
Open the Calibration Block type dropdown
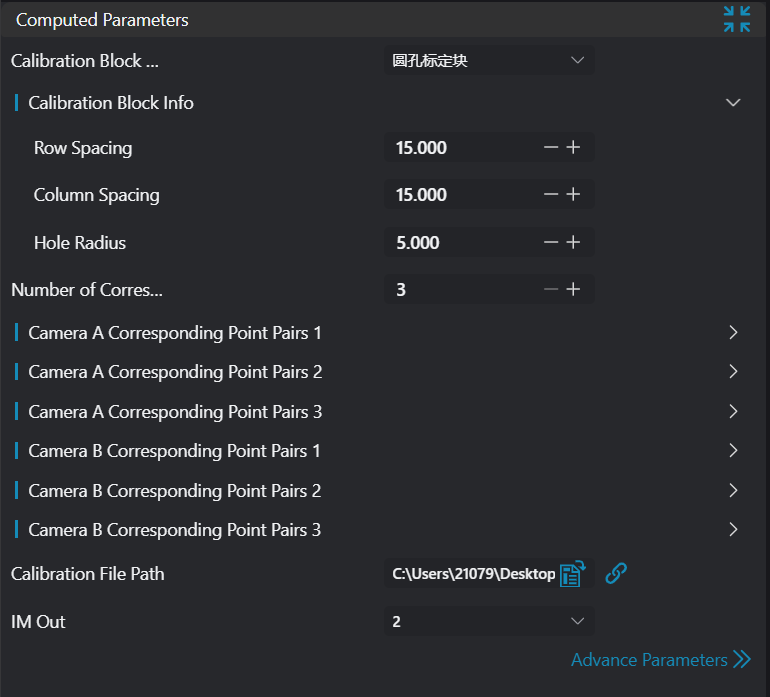point(489,61)
